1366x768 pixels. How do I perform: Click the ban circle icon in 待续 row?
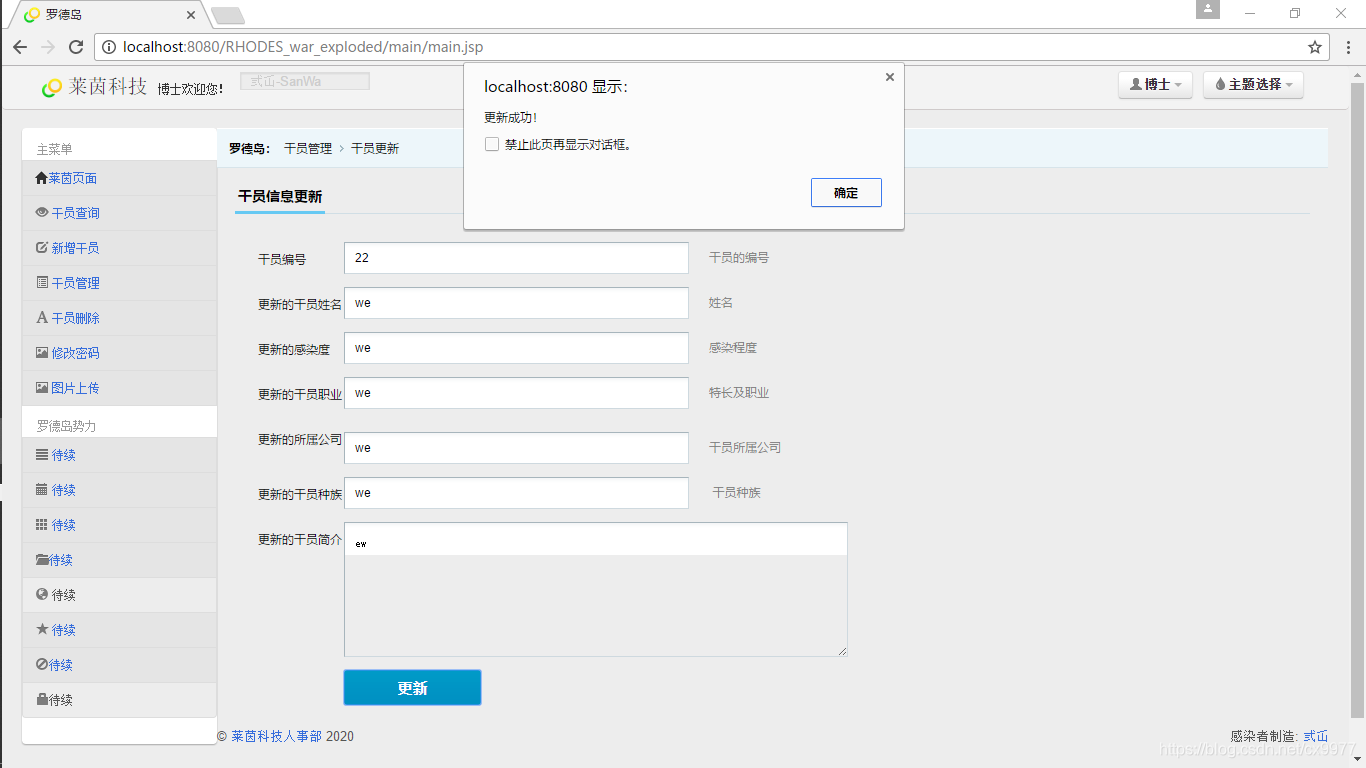point(42,665)
